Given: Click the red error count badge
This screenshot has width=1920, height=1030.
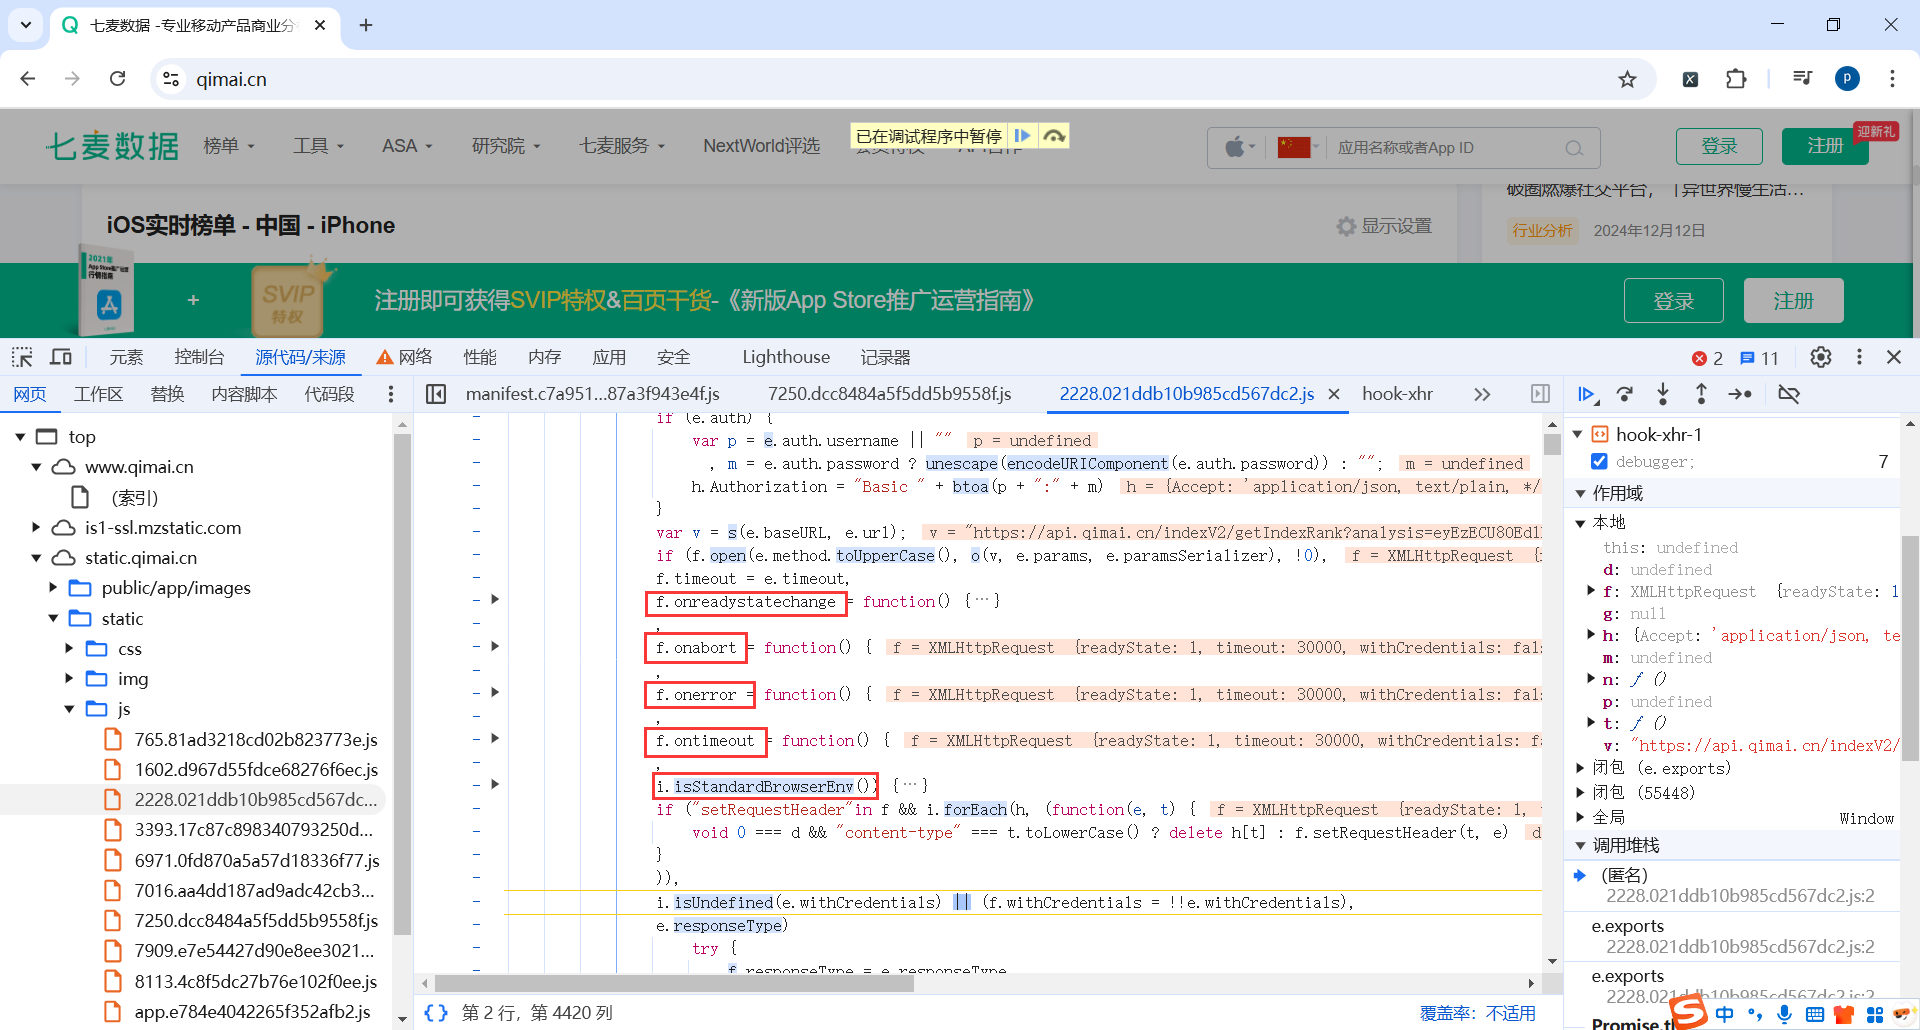Looking at the screenshot, I should (x=1707, y=358).
